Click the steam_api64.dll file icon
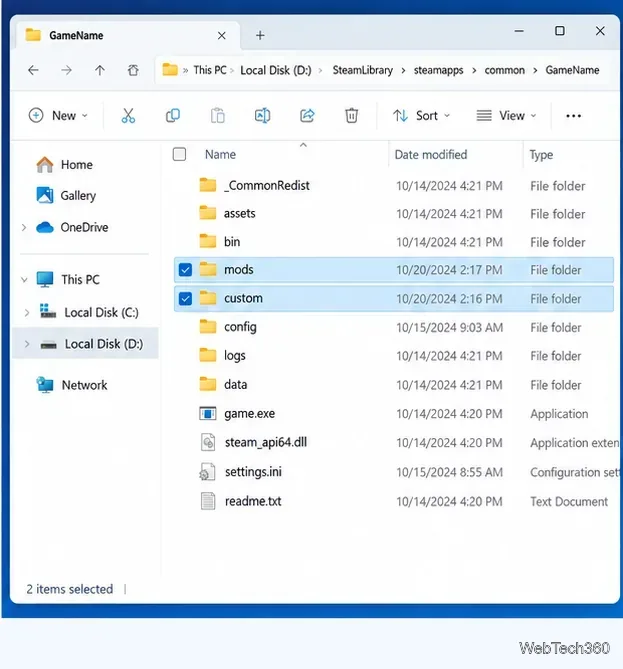Screen dimensions: 623x669 point(208,442)
